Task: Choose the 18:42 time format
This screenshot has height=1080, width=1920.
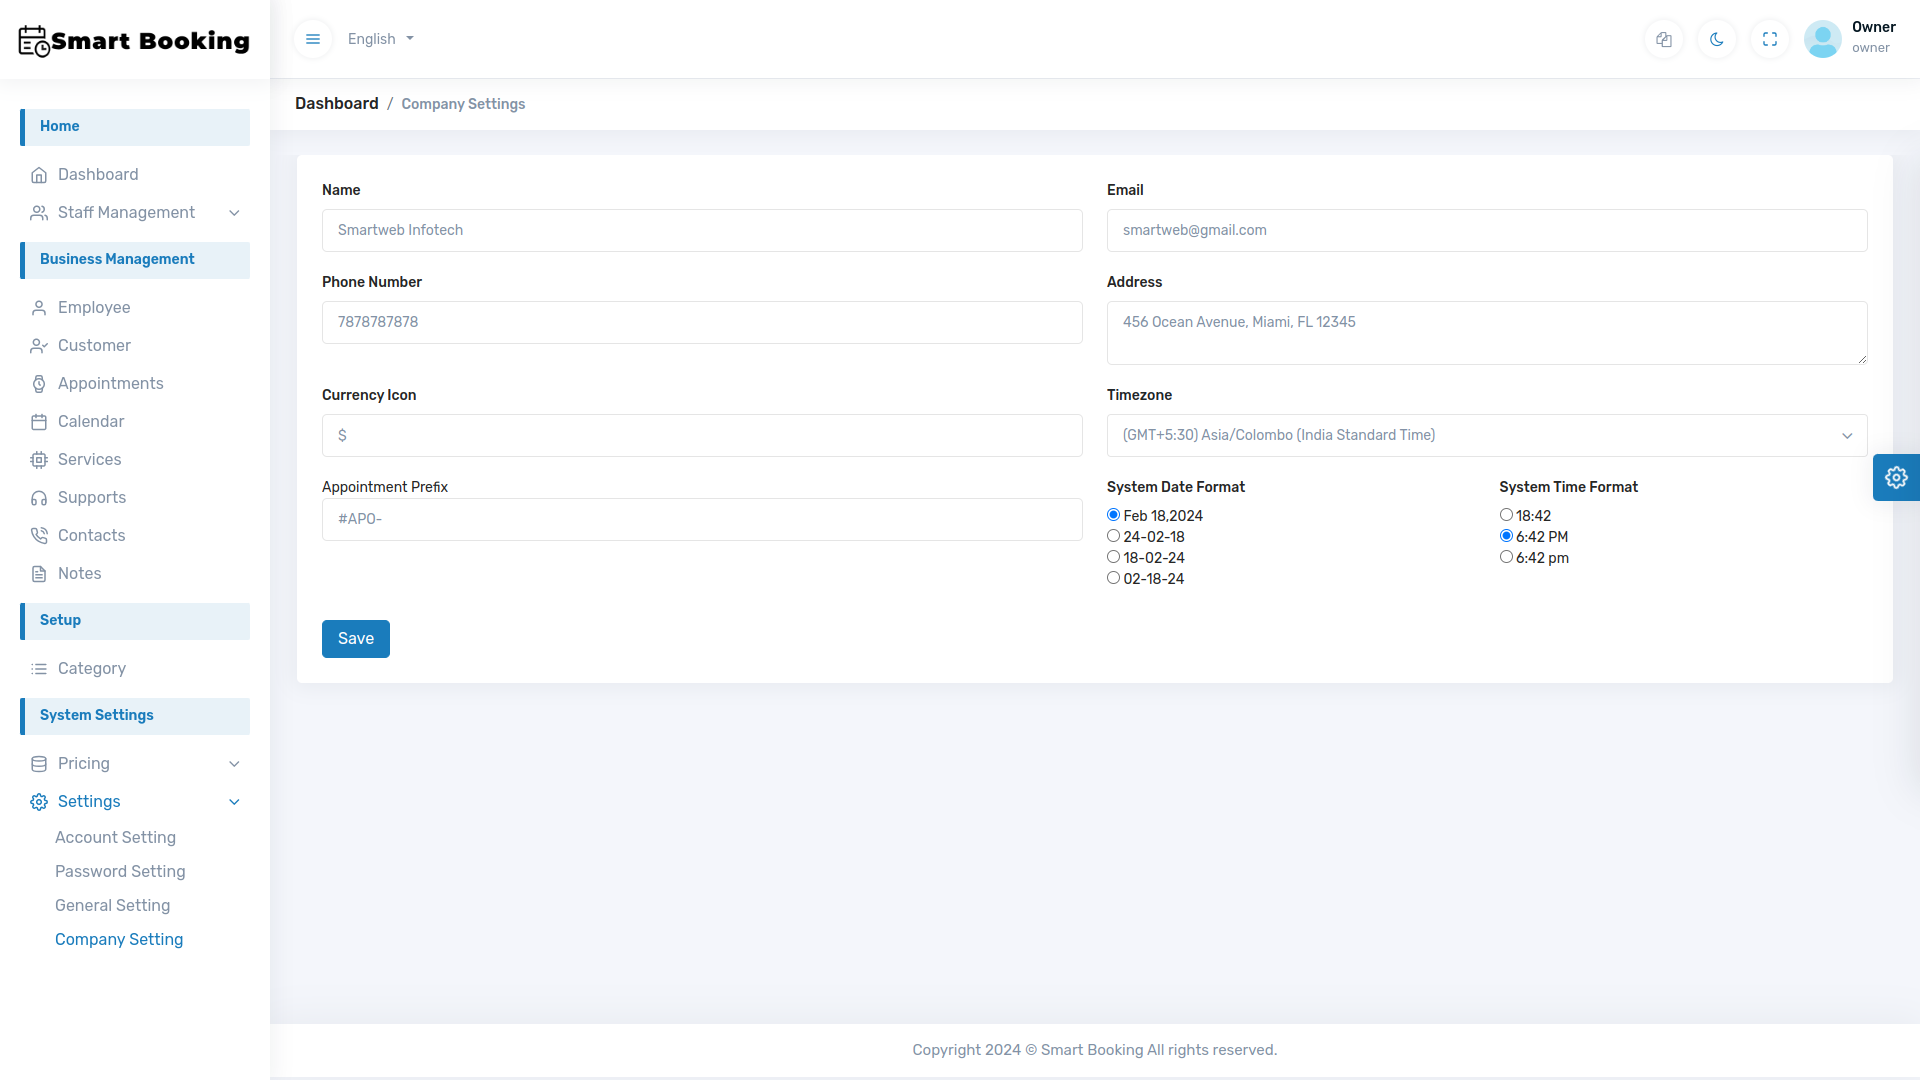Action: point(1507,514)
